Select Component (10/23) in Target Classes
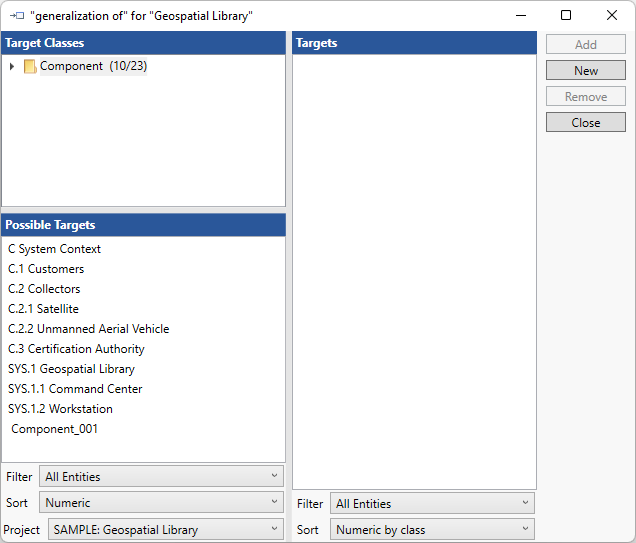The width and height of the screenshot is (636, 543). pyautogui.click(x=93, y=66)
